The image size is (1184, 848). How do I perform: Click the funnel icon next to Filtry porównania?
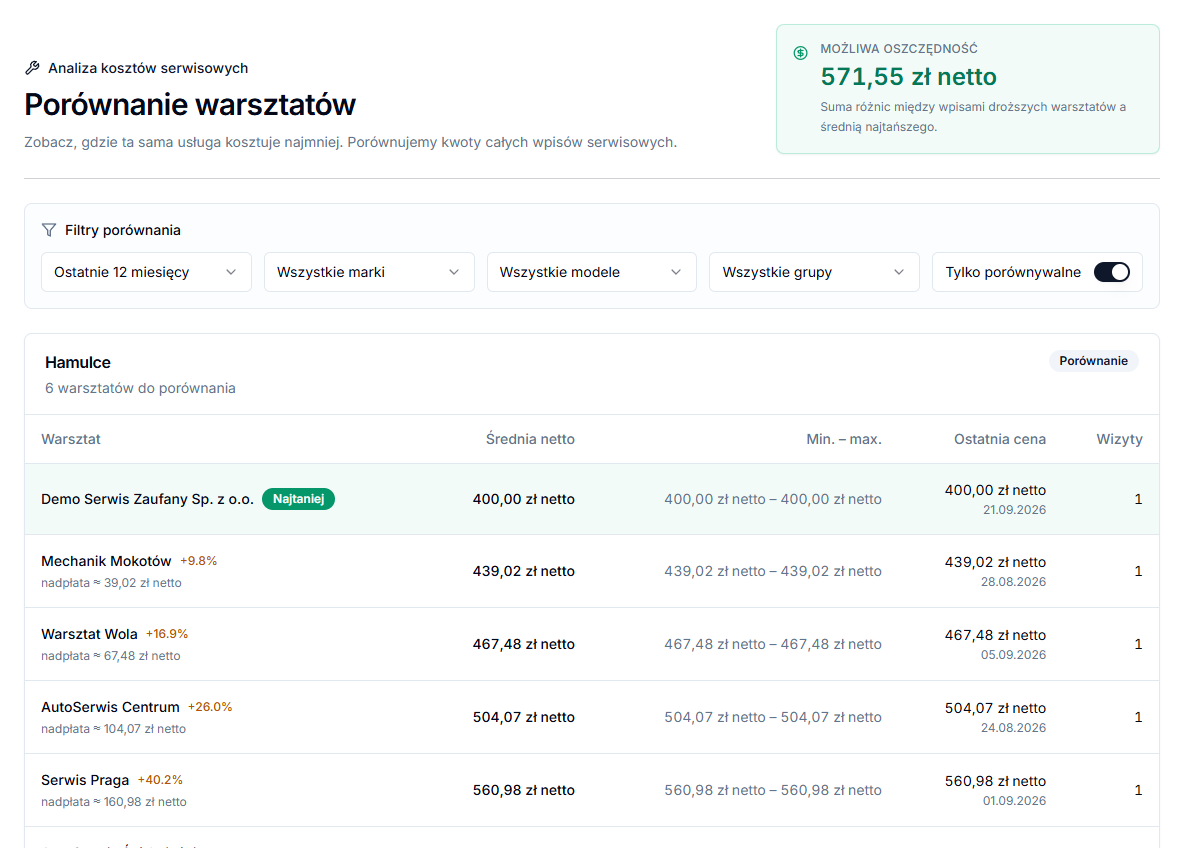(x=49, y=230)
